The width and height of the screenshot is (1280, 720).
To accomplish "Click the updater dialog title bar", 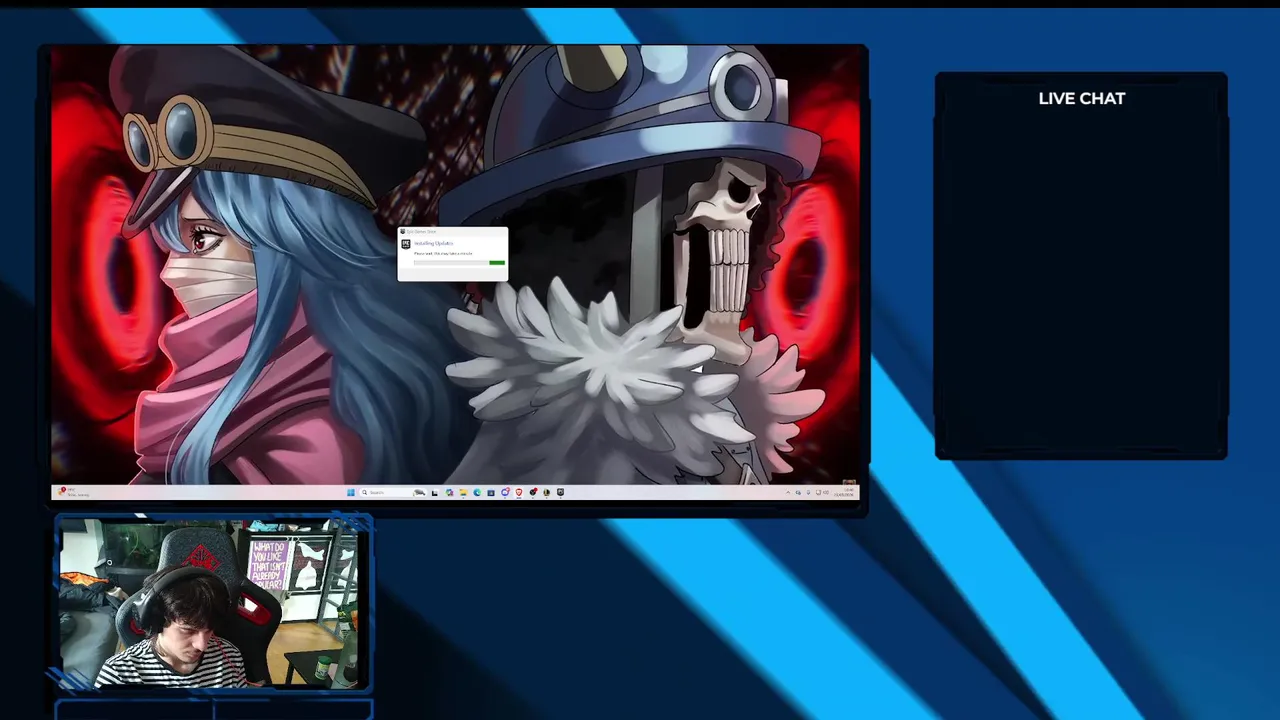I will (x=453, y=231).
